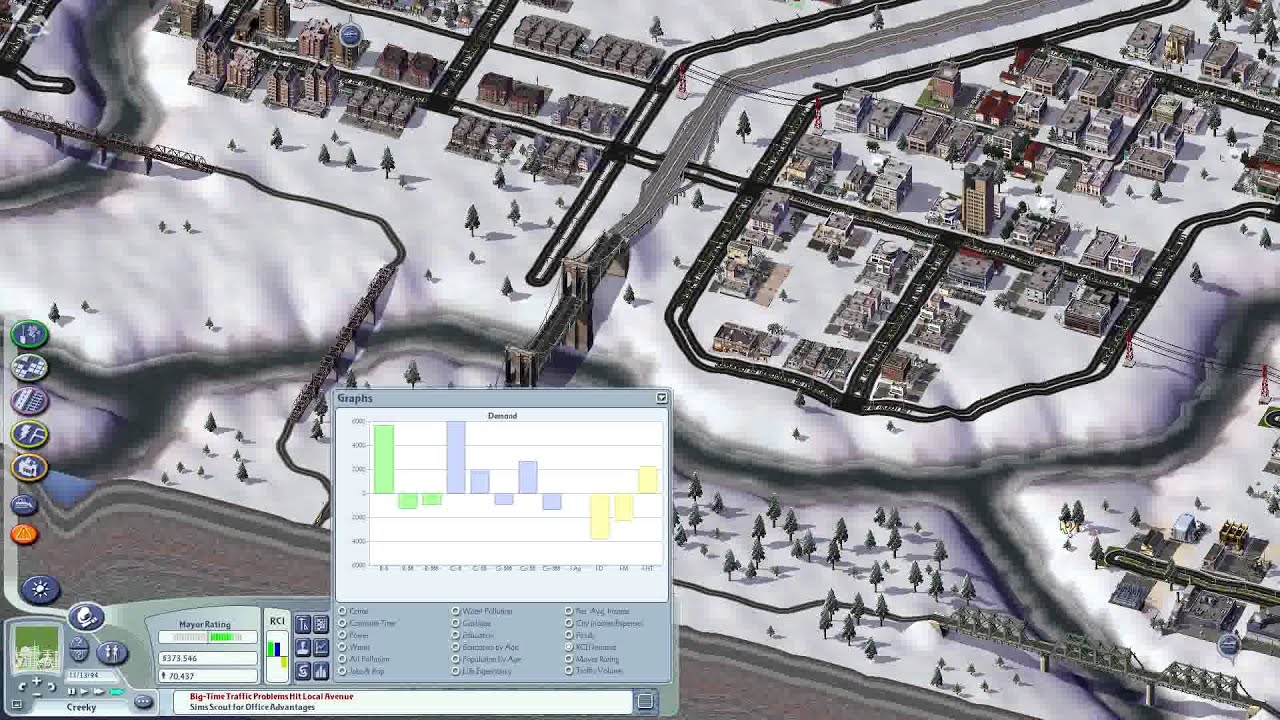This screenshot has width=1280, height=720.
Task: Open the transportation building menu
Action: click(30, 401)
